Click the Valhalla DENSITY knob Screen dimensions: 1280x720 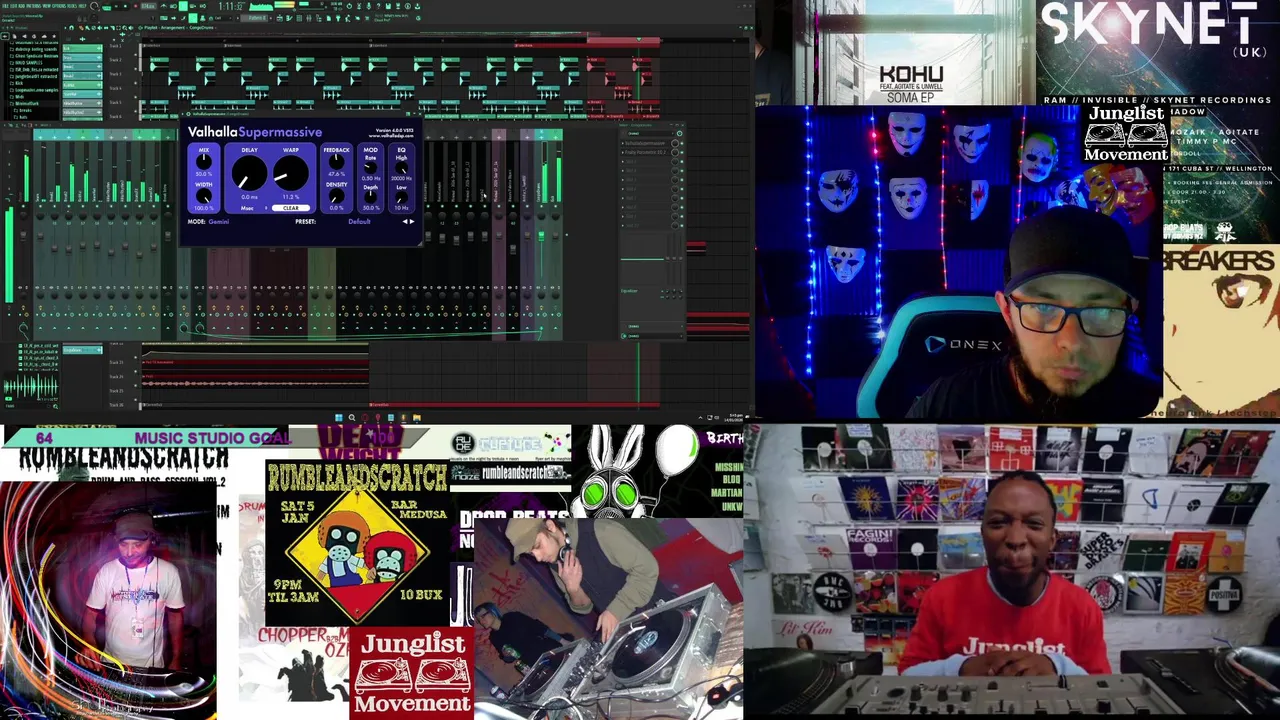point(336,196)
